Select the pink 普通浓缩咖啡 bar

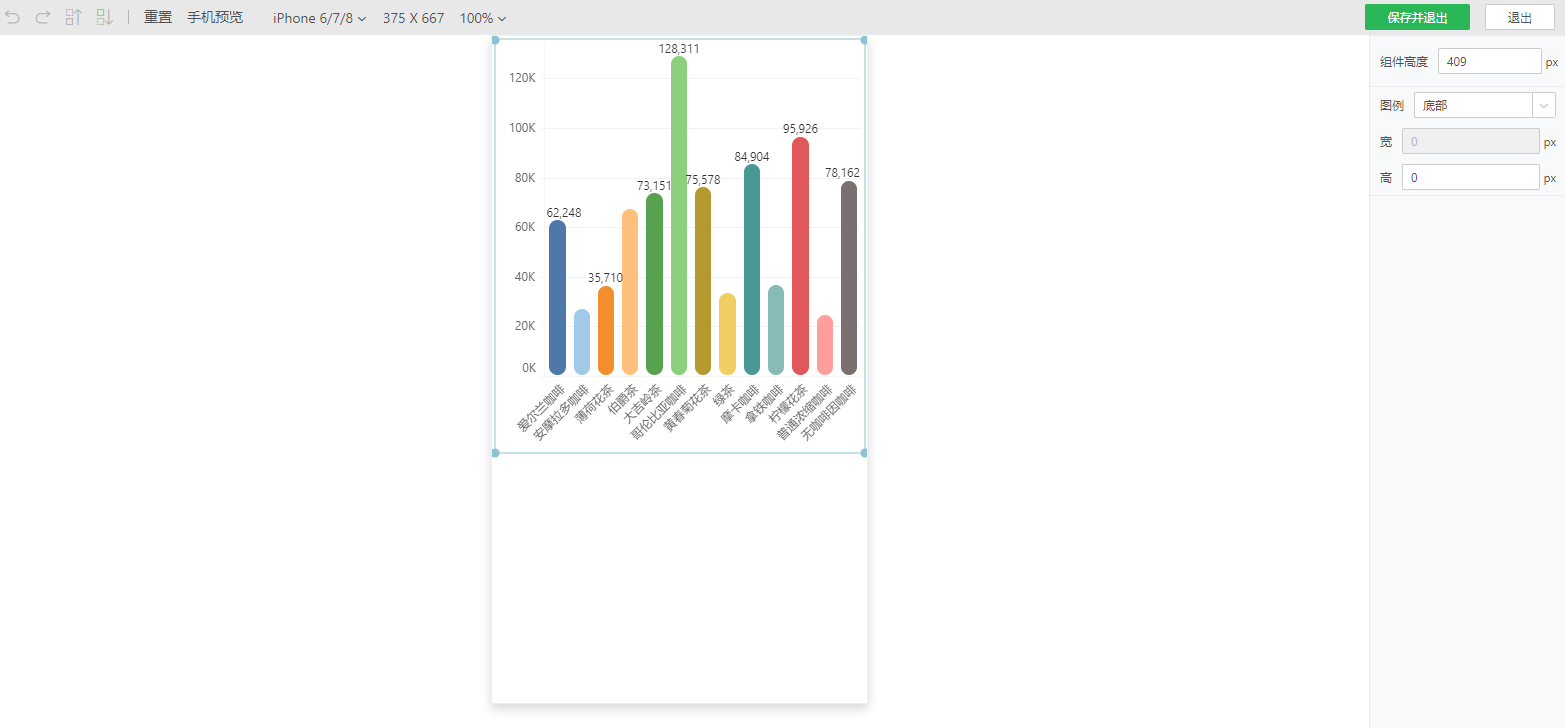pyautogui.click(x=825, y=345)
